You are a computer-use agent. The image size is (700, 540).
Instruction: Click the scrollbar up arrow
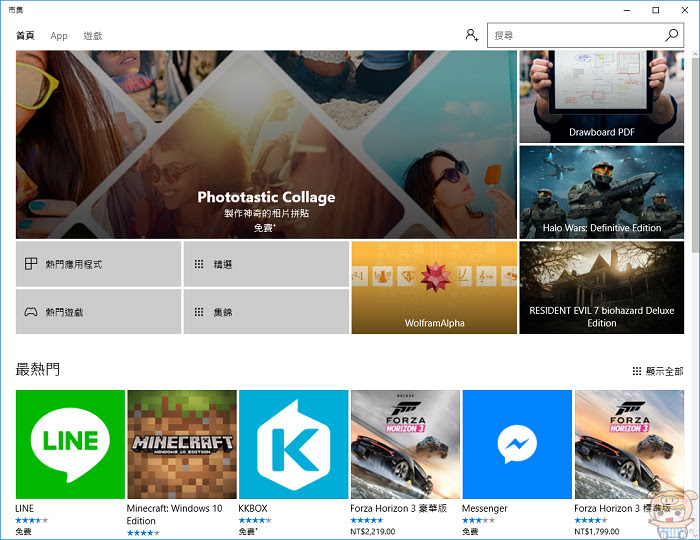coord(695,54)
